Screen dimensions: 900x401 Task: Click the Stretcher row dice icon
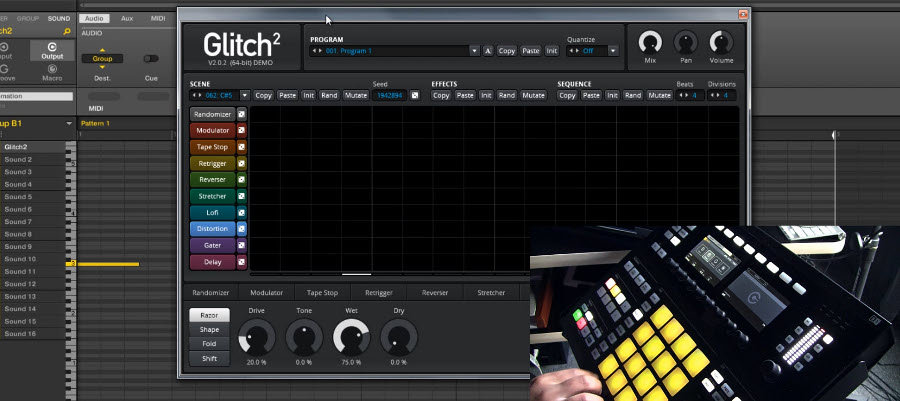[242, 196]
